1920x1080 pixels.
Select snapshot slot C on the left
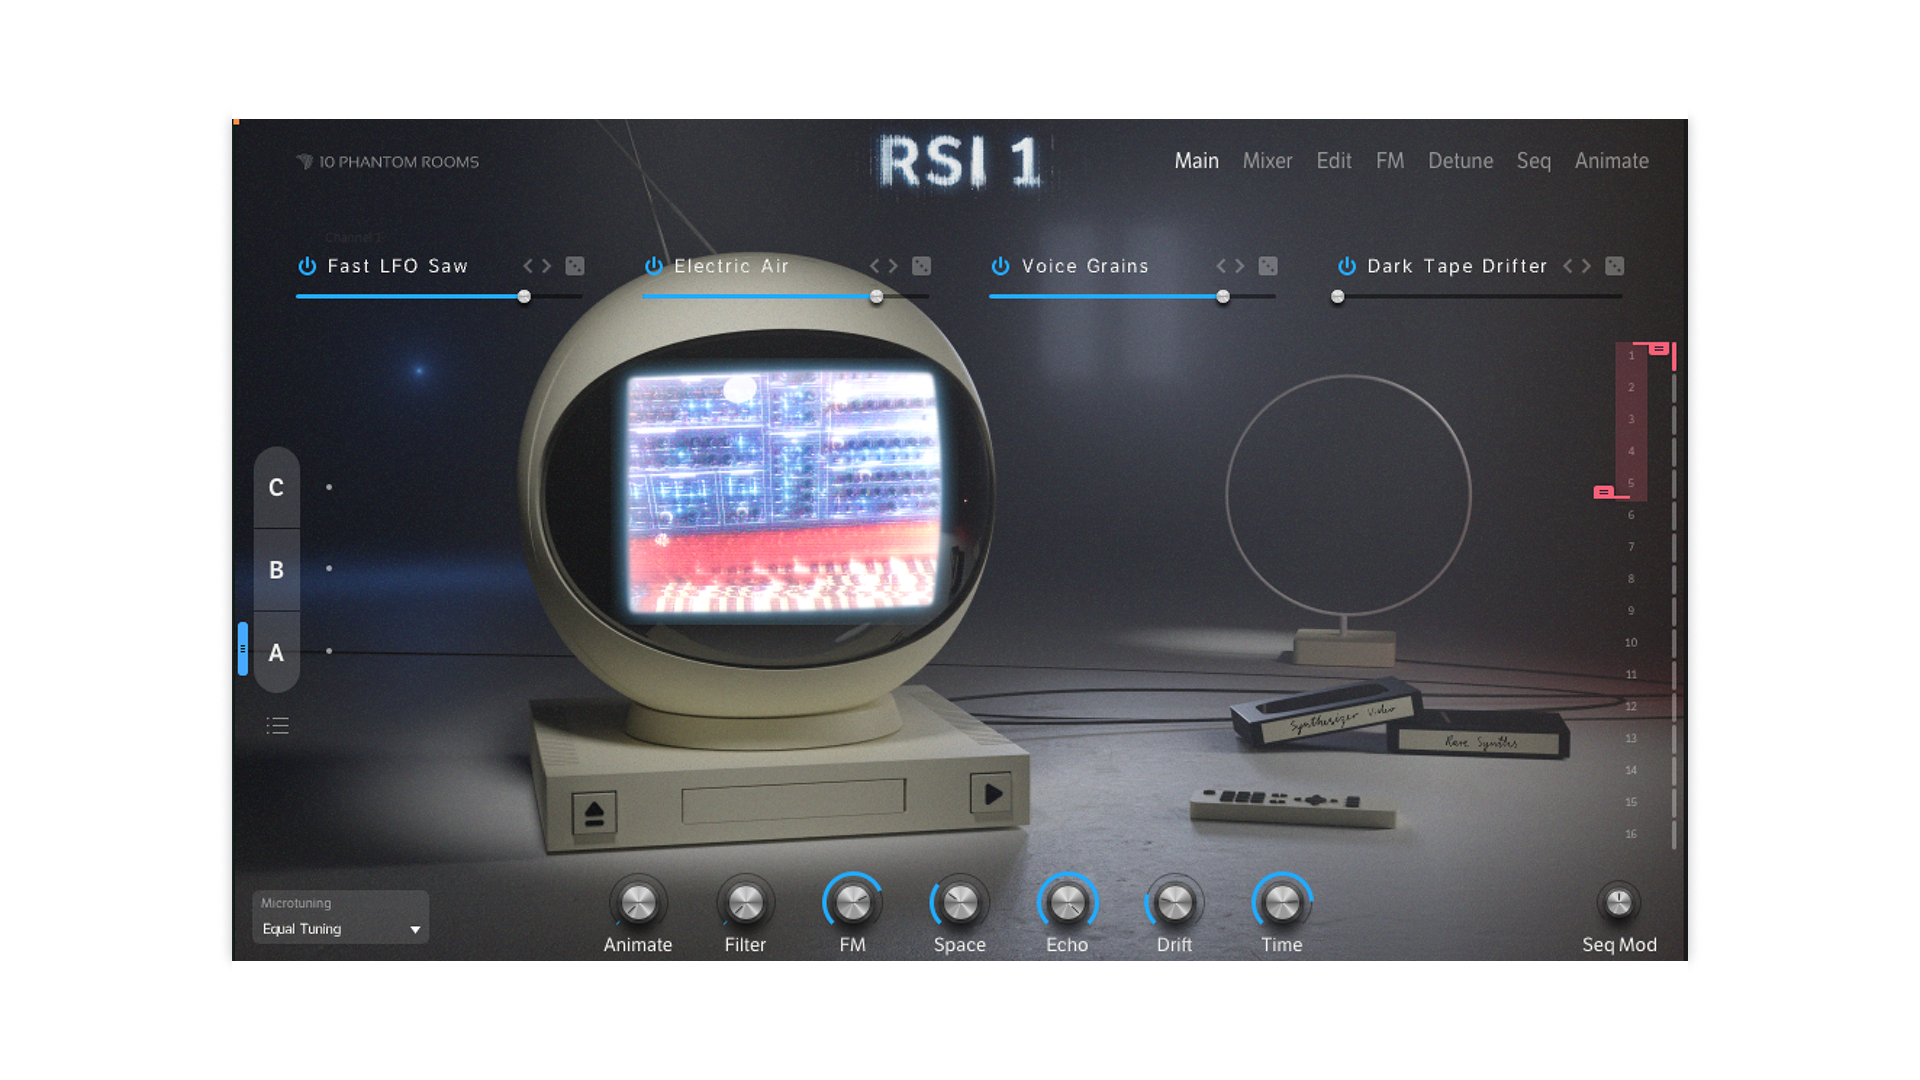[x=276, y=488]
